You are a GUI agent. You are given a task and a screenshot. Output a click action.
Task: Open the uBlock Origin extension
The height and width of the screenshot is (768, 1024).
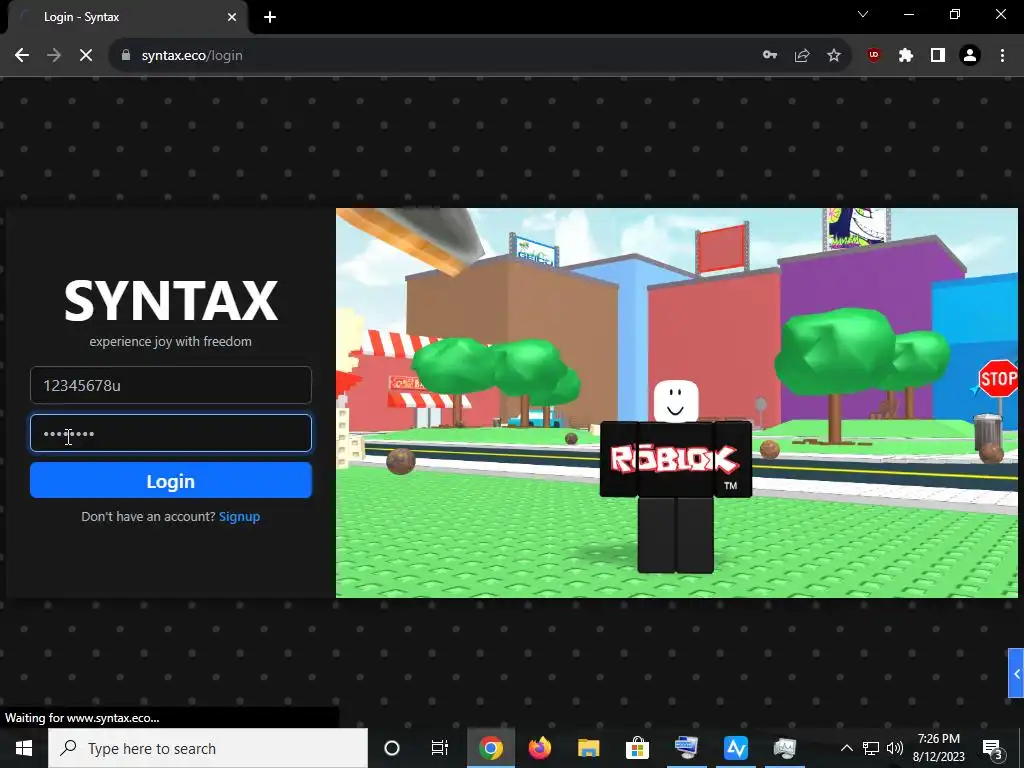[x=874, y=56]
